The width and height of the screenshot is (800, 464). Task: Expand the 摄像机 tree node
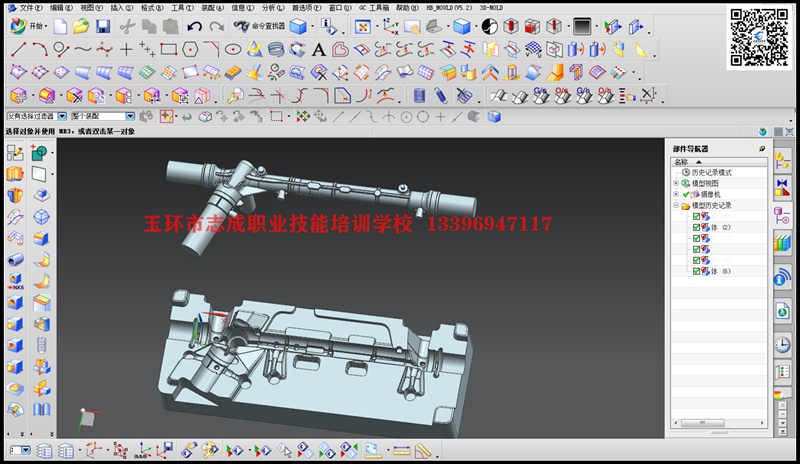[x=676, y=194]
